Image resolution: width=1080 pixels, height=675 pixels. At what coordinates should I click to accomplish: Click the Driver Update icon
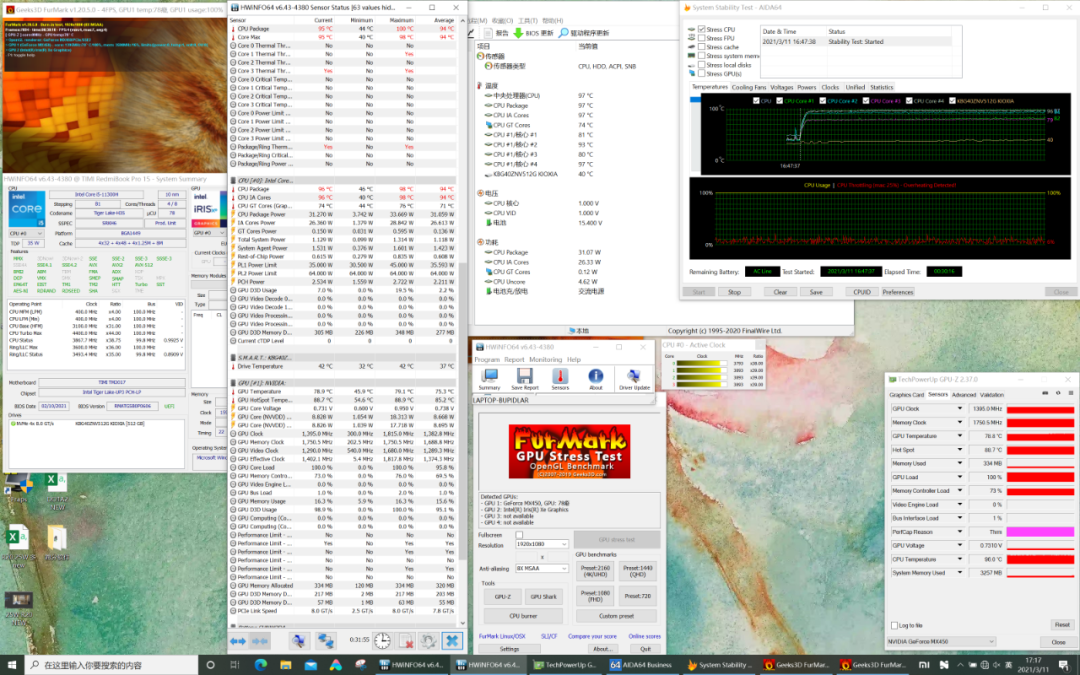point(634,377)
